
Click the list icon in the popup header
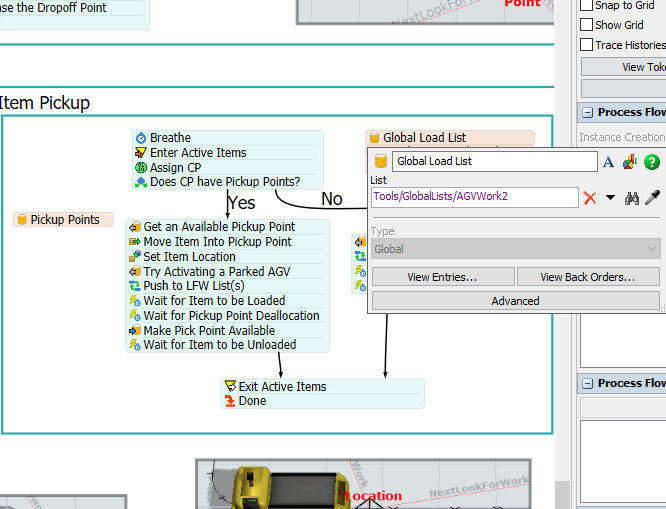point(381,161)
